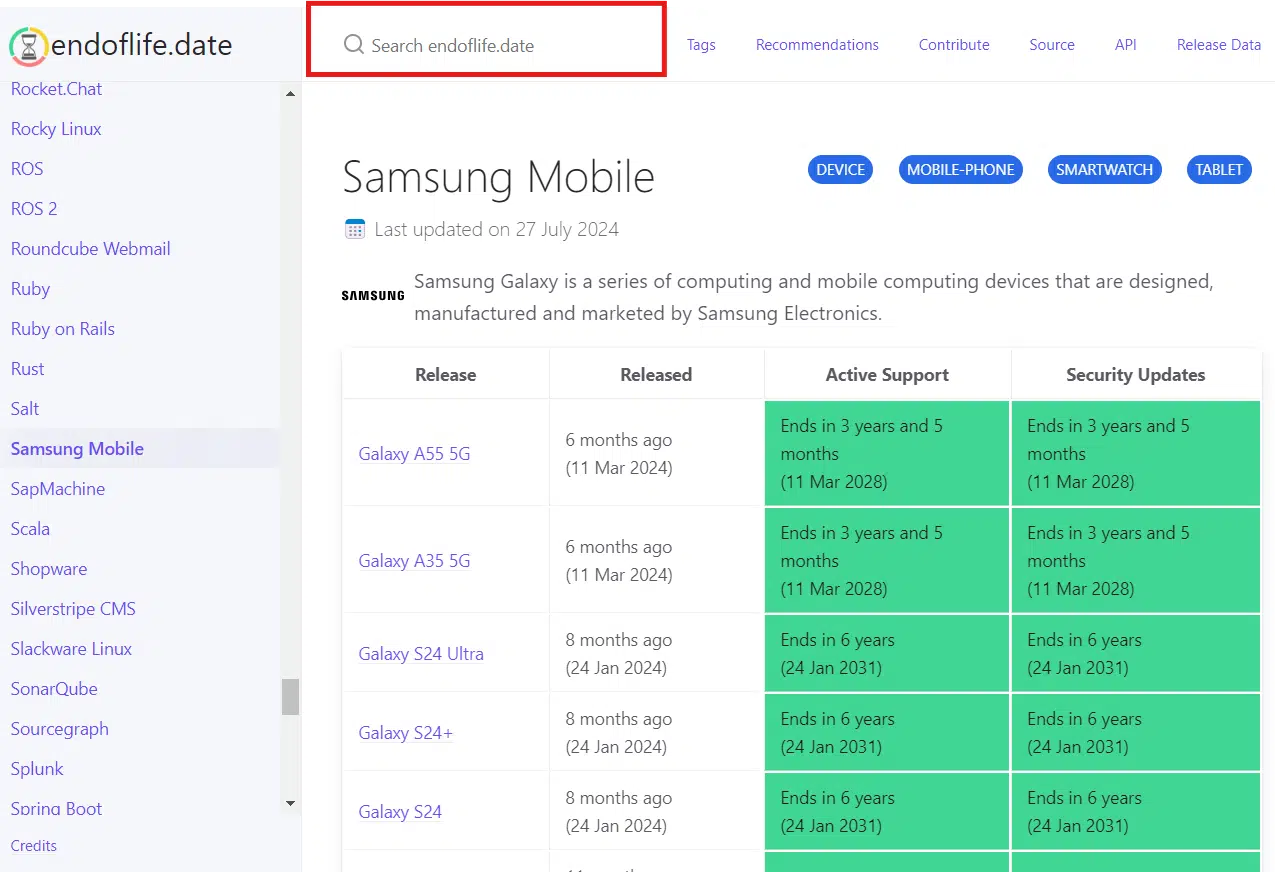Screen dimensions: 1275x872
Task: Open the Recommendations page
Action: [x=817, y=45]
